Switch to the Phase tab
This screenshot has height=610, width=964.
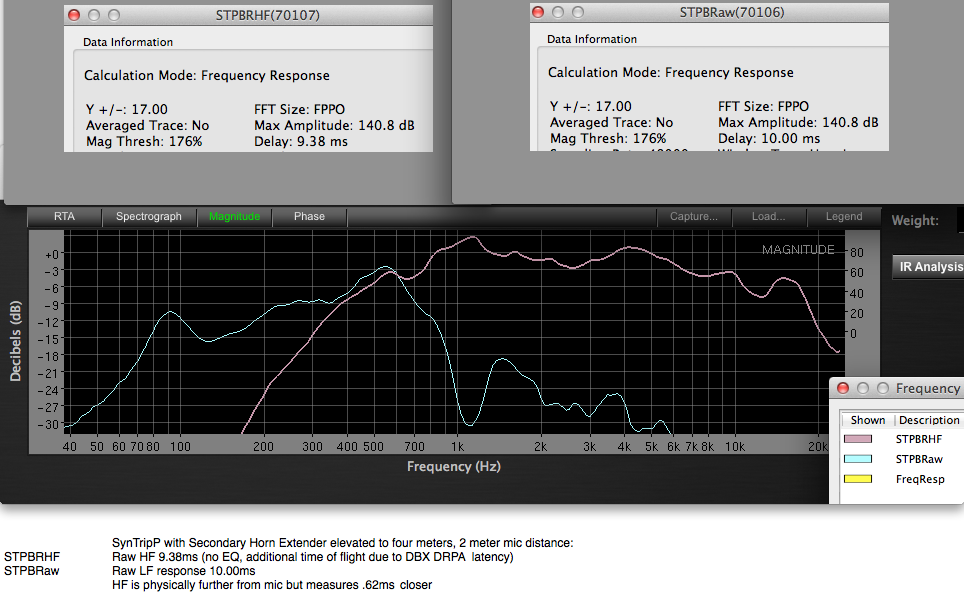coord(309,216)
